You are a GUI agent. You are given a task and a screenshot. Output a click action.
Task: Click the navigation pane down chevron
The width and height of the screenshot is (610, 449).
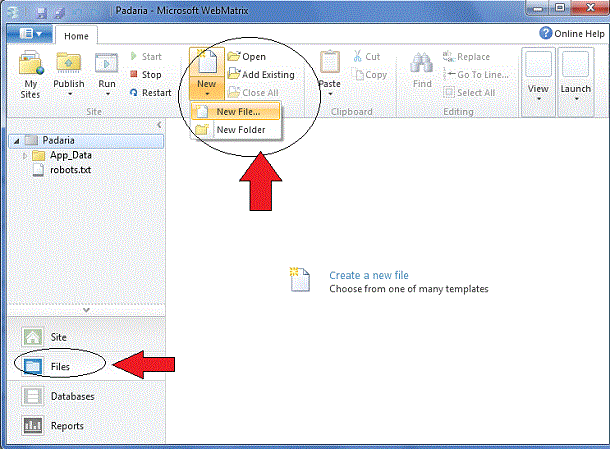[x=86, y=310]
